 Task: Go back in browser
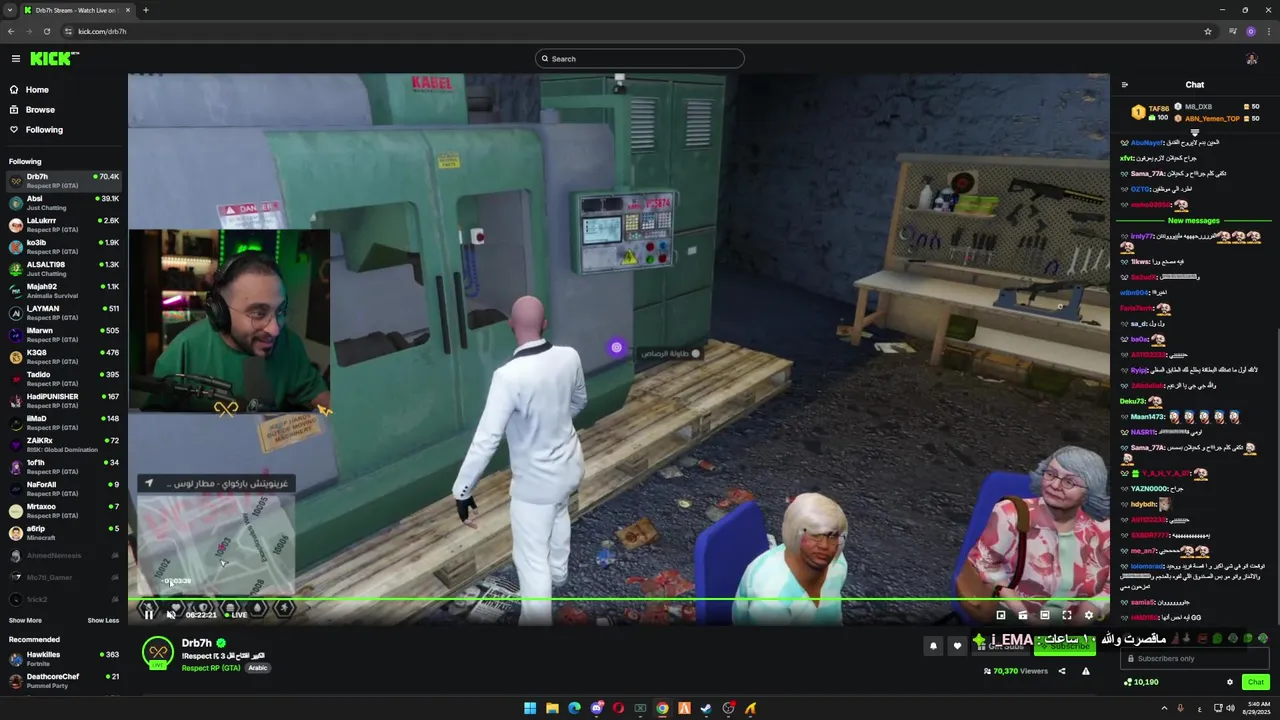[x=11, y=31]
